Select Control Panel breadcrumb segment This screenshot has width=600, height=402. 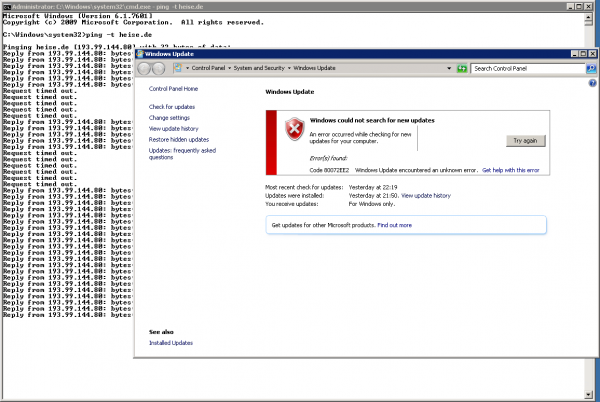pos(208,68)
